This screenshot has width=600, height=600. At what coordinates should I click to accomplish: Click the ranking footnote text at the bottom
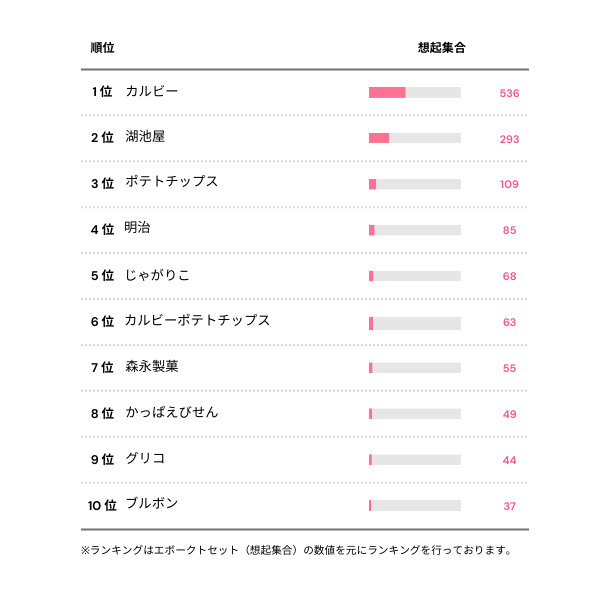[296, 550]
